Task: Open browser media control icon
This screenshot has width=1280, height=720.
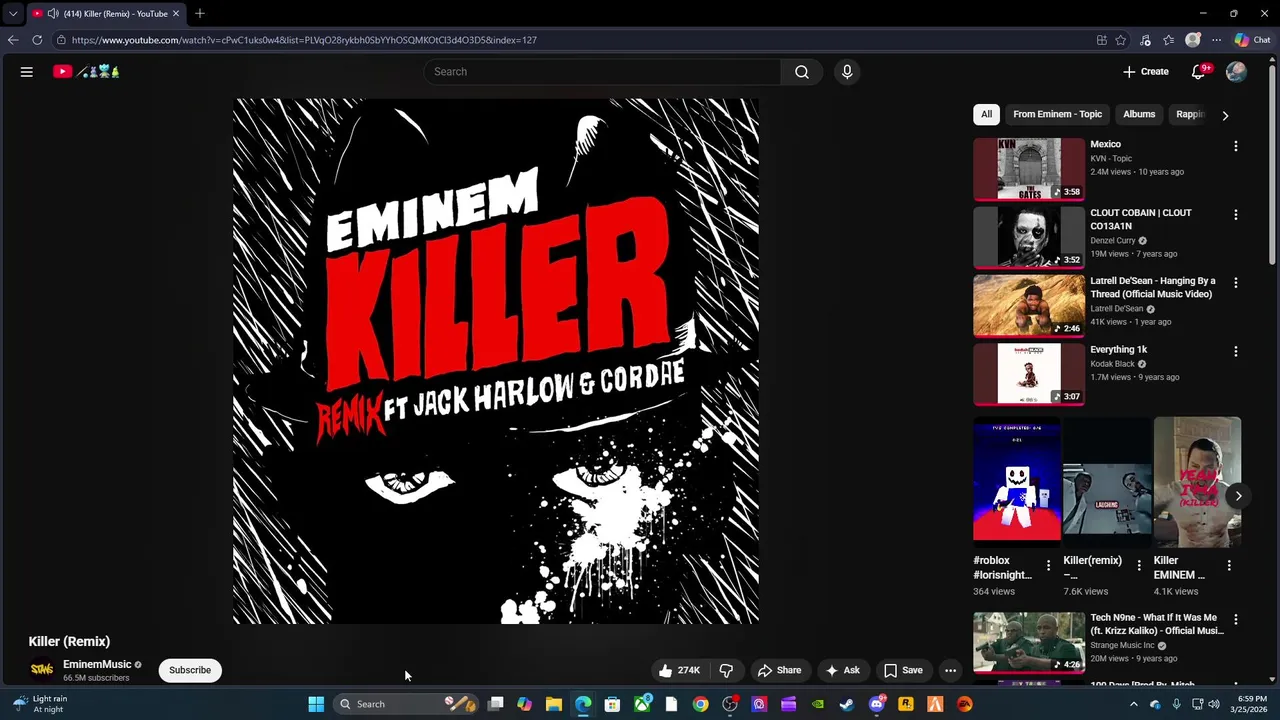Action: [x=1145, y=40]
